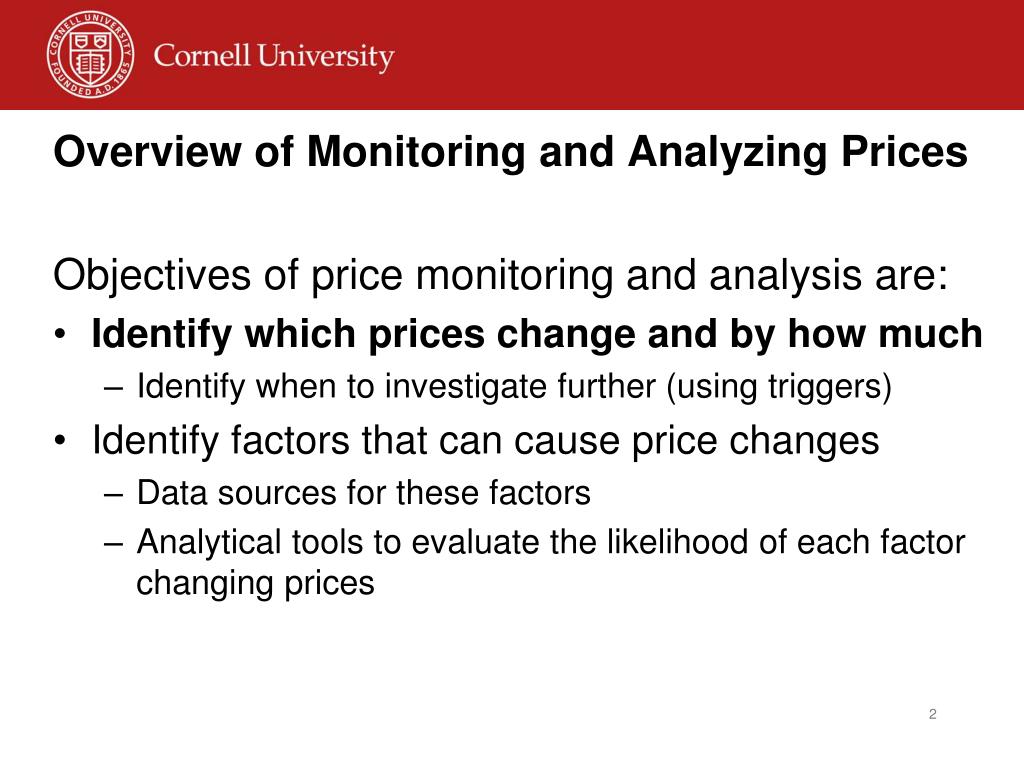Click the bullet dot before the bold item
Screen dimensions: 1024x768
tap(60, 335)
